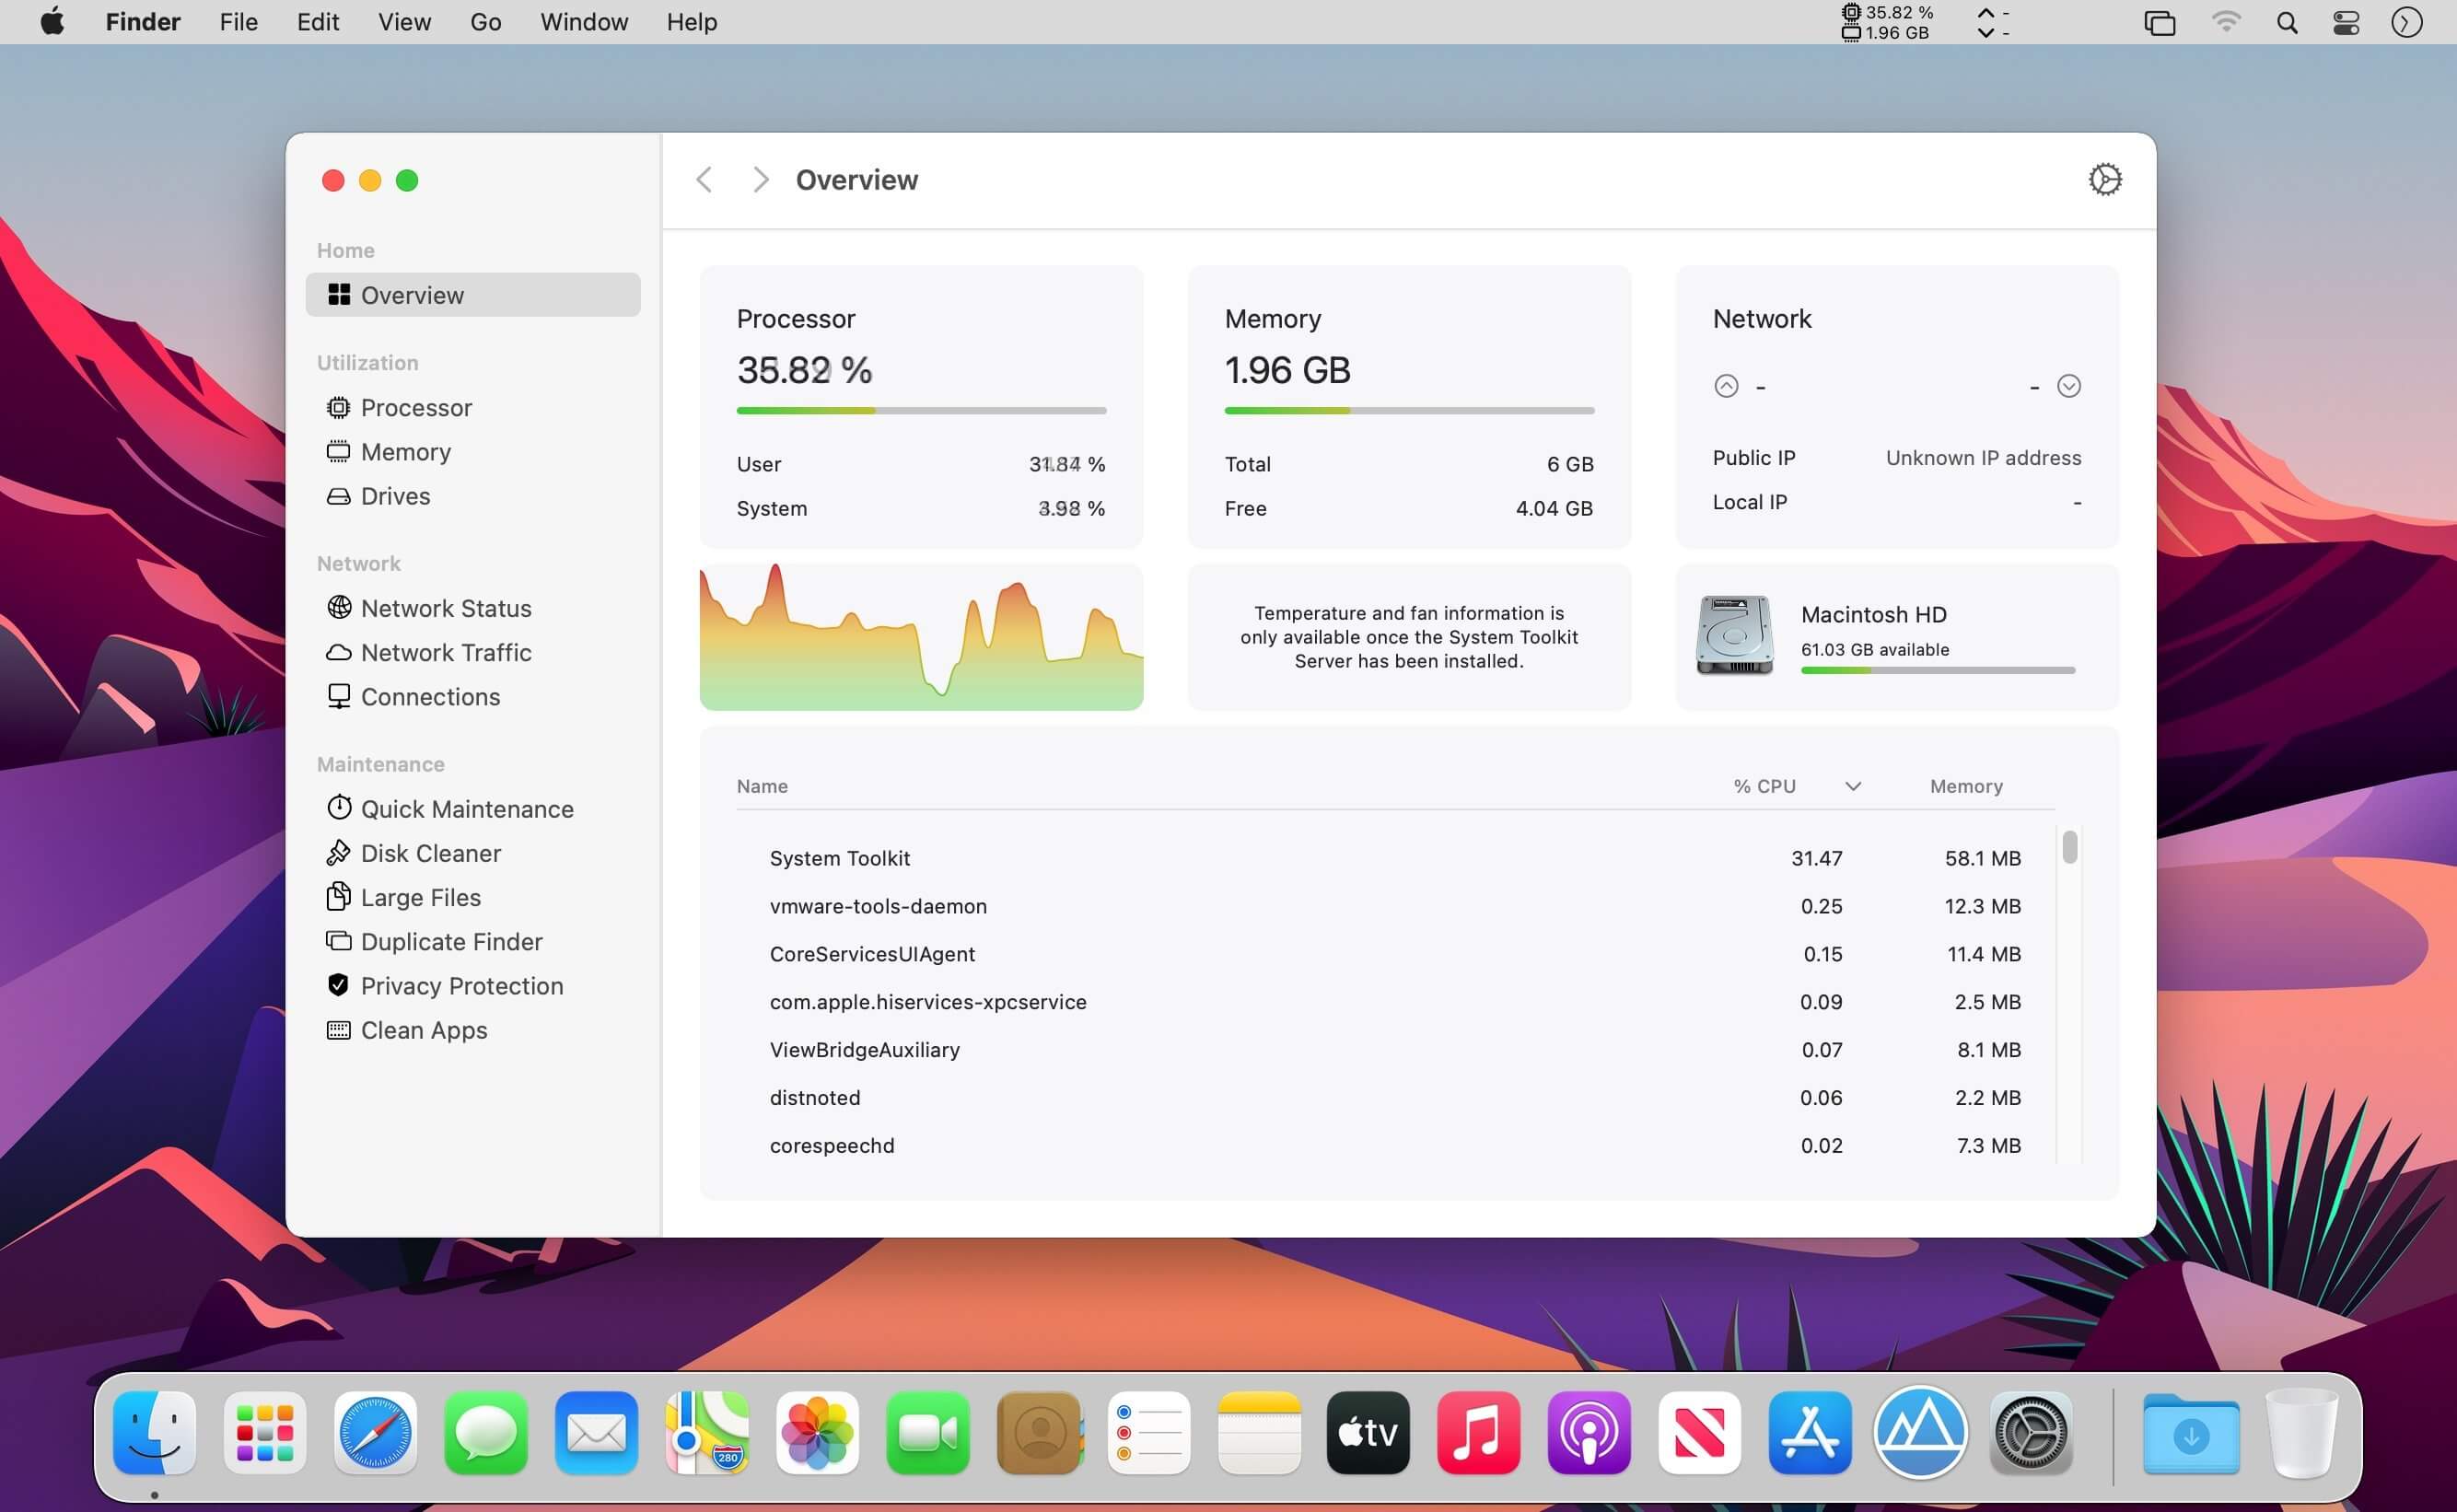Expand CPU column sort dropdown
Viewport: 2457px width, 1512px height.
tap(1855, 785)
